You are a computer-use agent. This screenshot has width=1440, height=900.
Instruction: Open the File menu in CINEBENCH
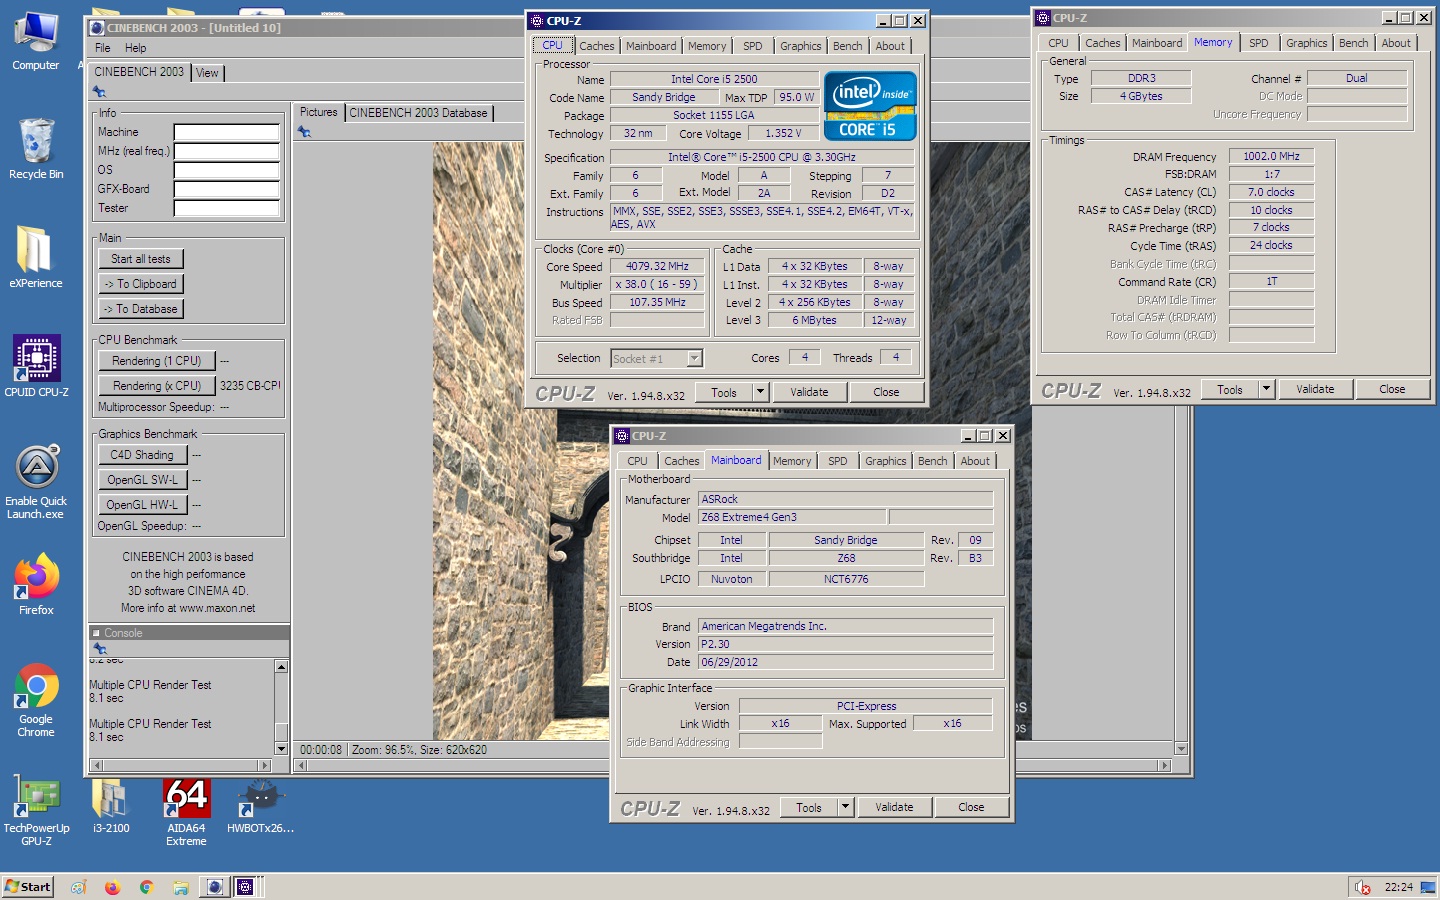click(x=103, y=48)
